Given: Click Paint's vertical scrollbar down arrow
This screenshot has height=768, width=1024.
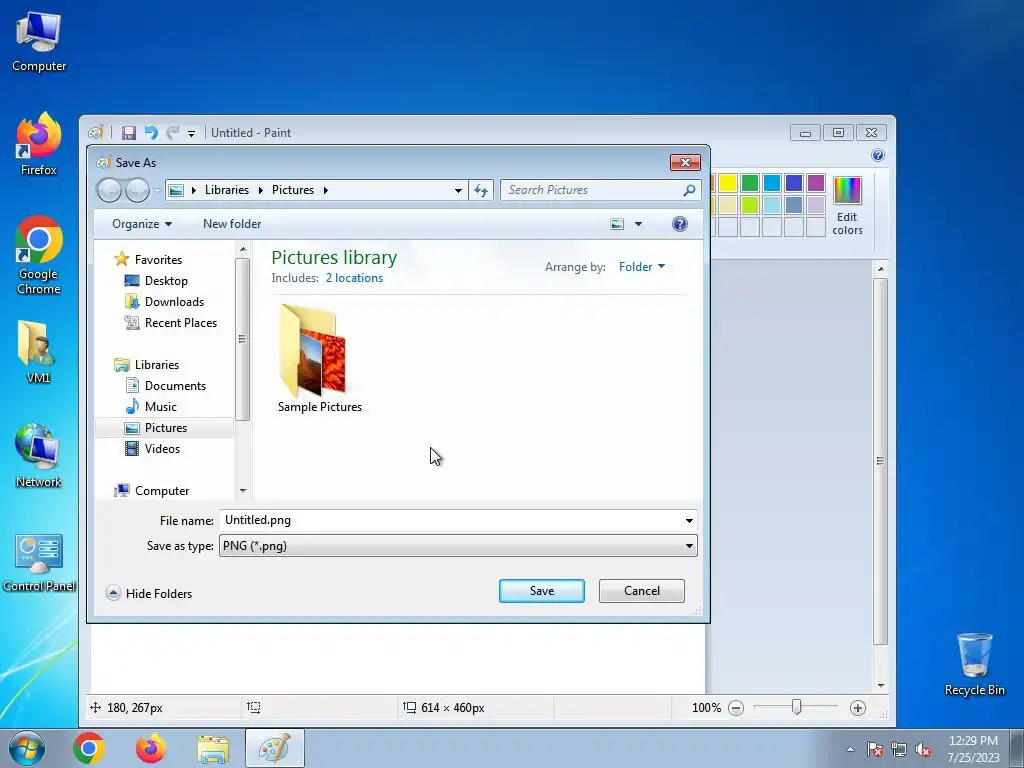Looking at the screenshot, I should 881,685.
